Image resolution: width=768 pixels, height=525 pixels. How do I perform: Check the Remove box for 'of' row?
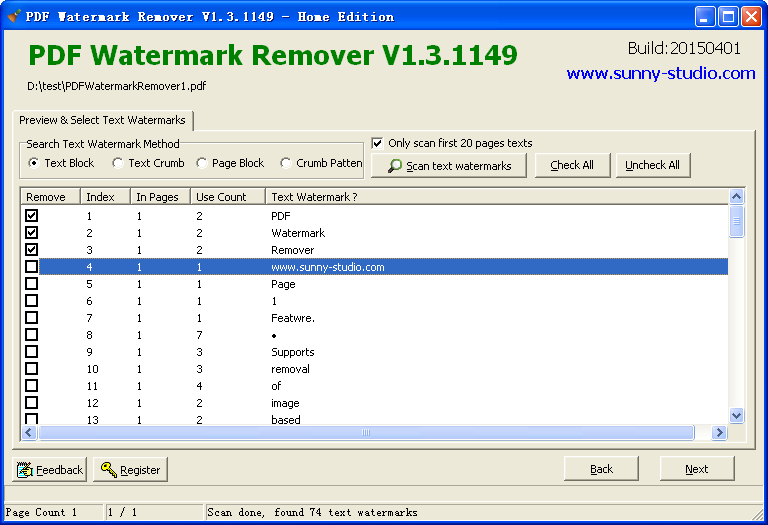coord(31,385)
